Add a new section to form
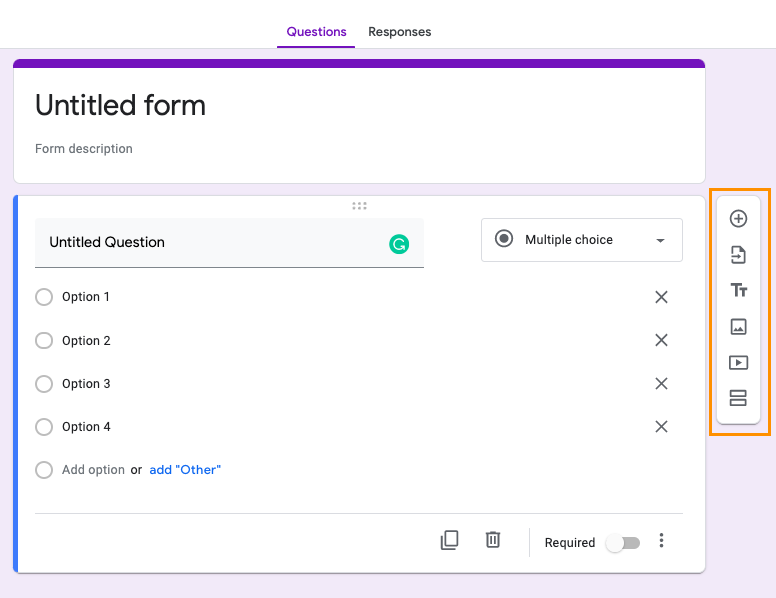Screen dimensions: 776x598 pyautogui.click(x=738, y=398)
